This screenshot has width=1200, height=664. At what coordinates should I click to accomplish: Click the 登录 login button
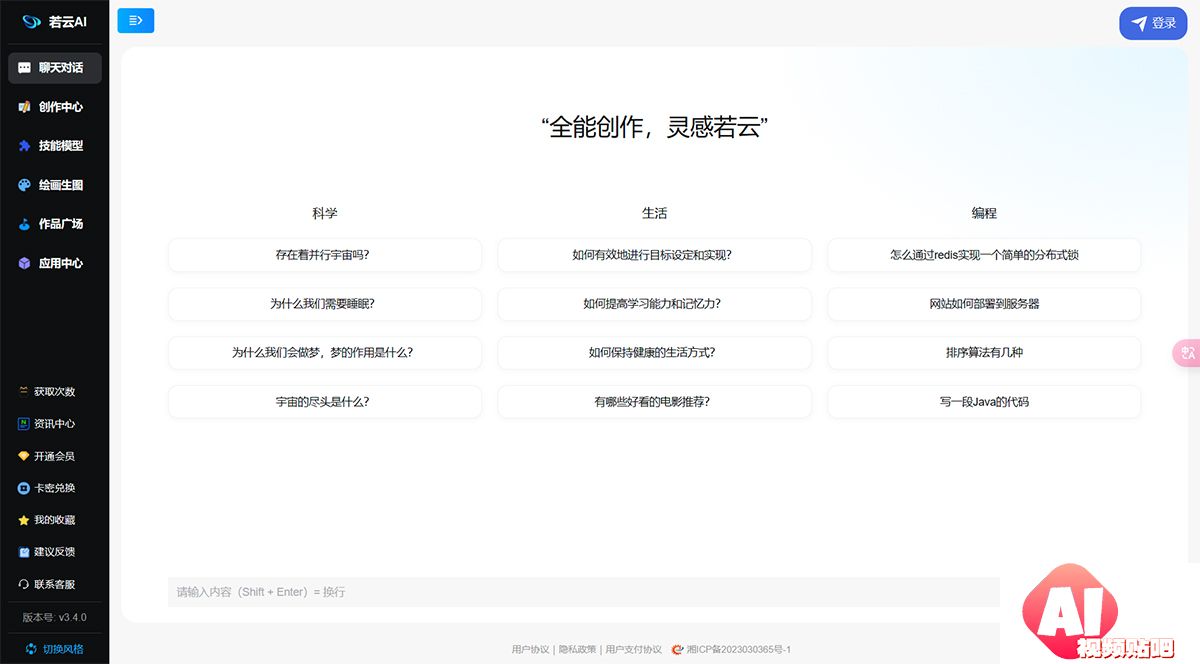point(1153,23)
